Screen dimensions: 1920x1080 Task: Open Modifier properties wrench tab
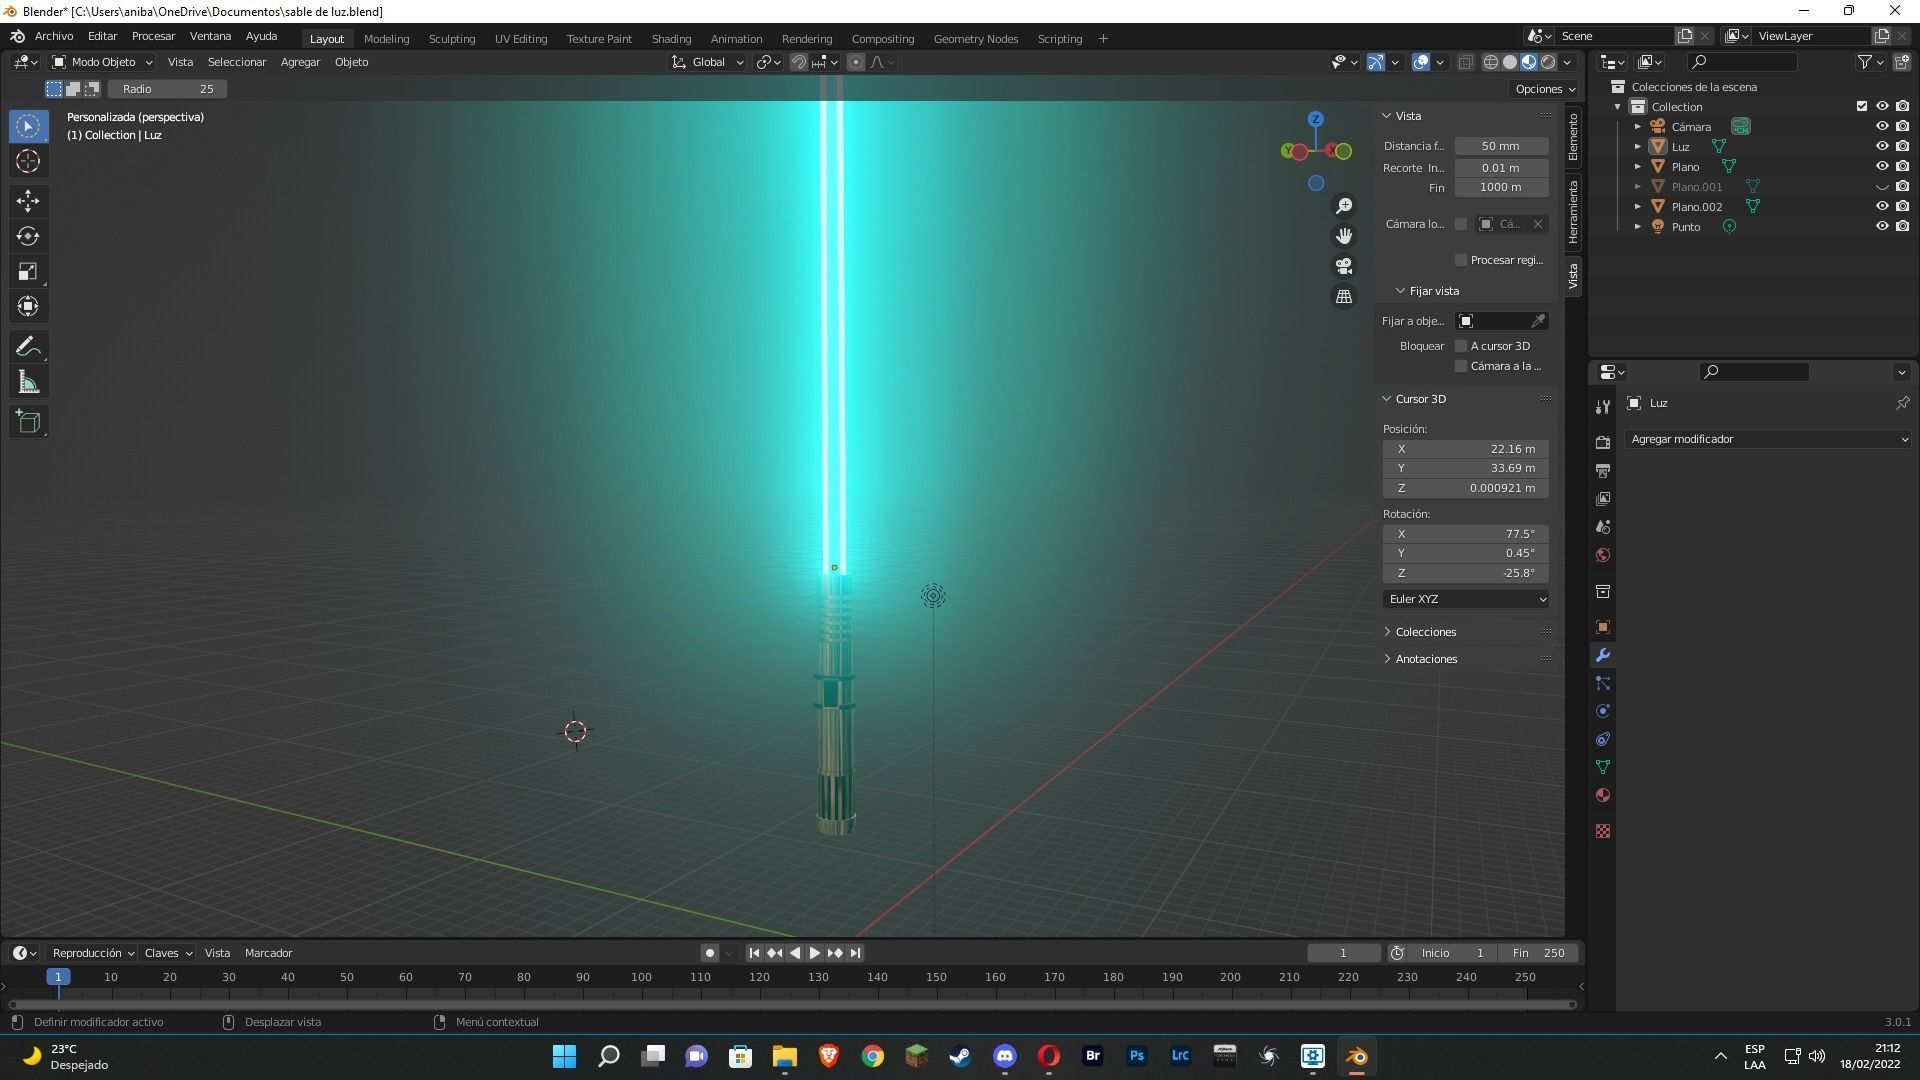point(1603,655)
